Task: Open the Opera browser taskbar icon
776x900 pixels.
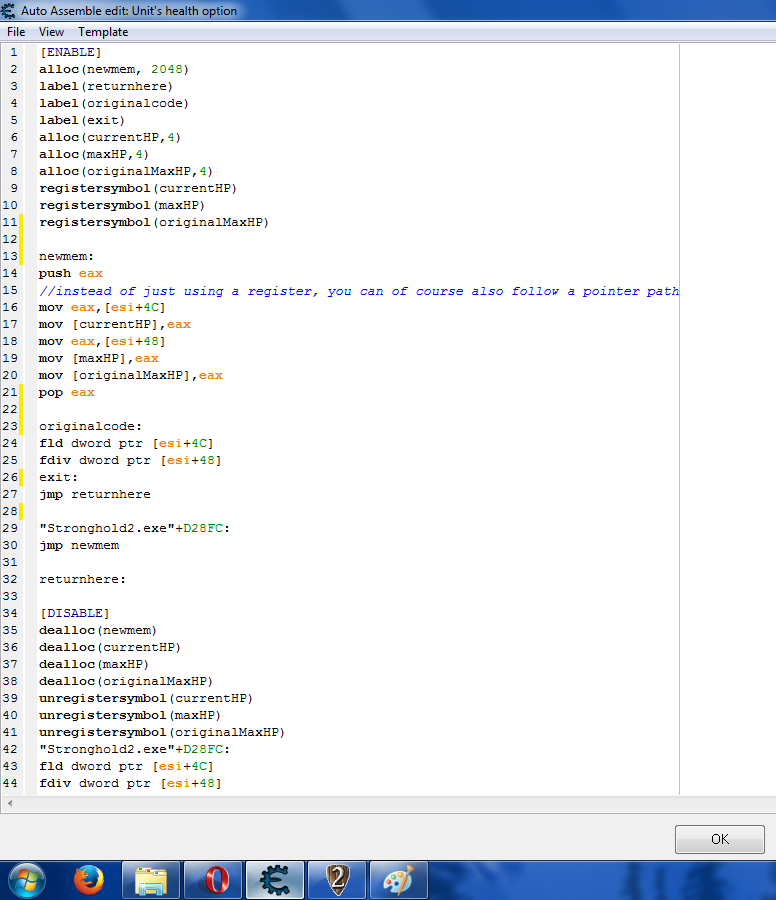Action: click(x=213, y=880)
